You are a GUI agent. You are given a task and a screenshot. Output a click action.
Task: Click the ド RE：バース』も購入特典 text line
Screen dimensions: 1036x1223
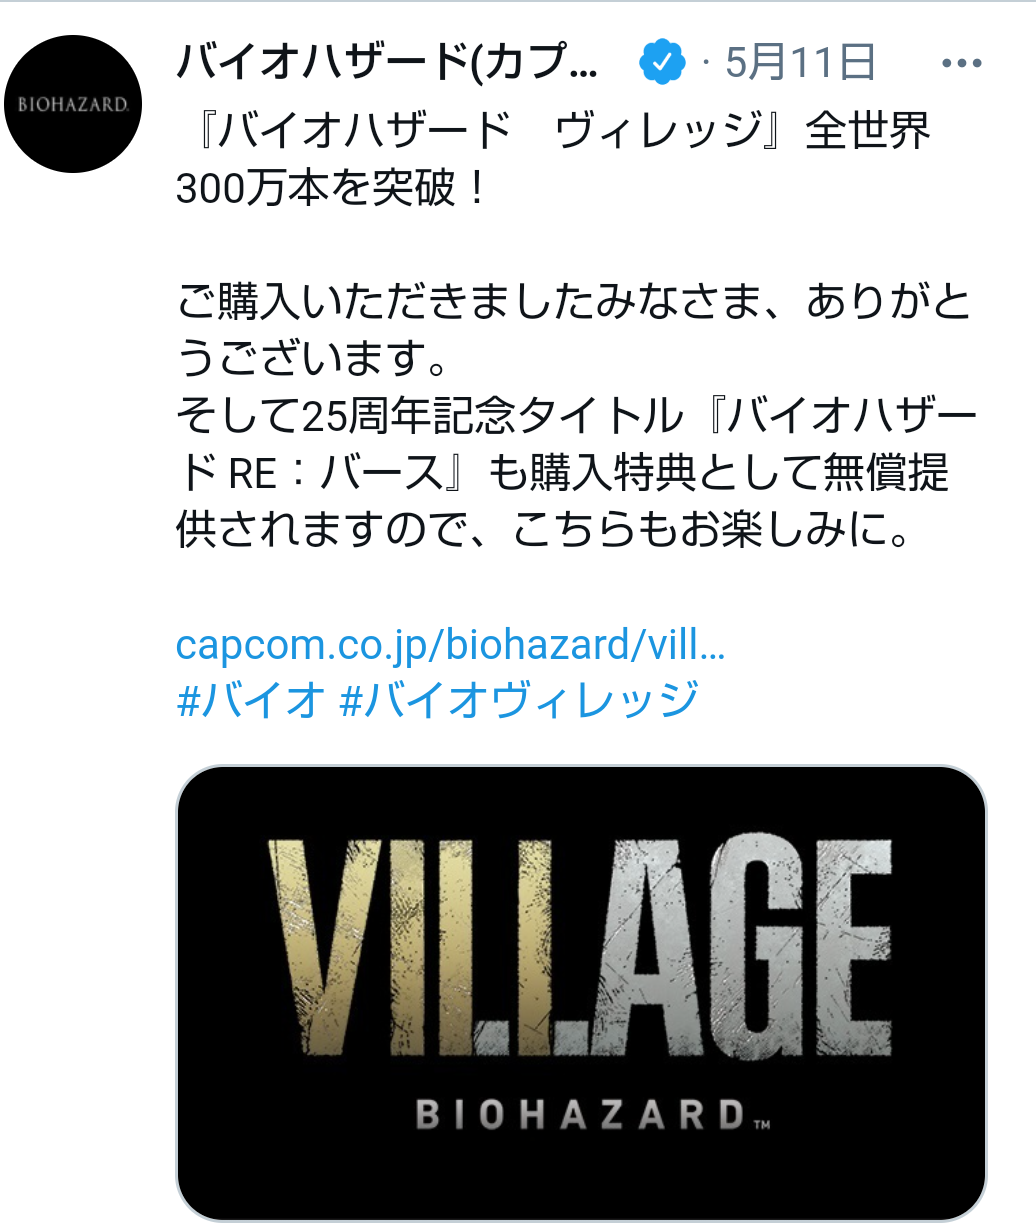tap(562, 473)
